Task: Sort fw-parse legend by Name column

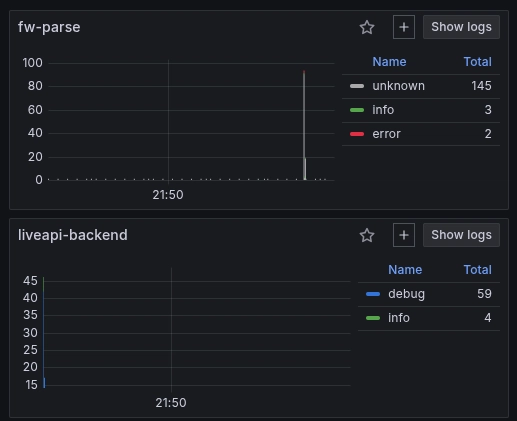Action: 389,62
